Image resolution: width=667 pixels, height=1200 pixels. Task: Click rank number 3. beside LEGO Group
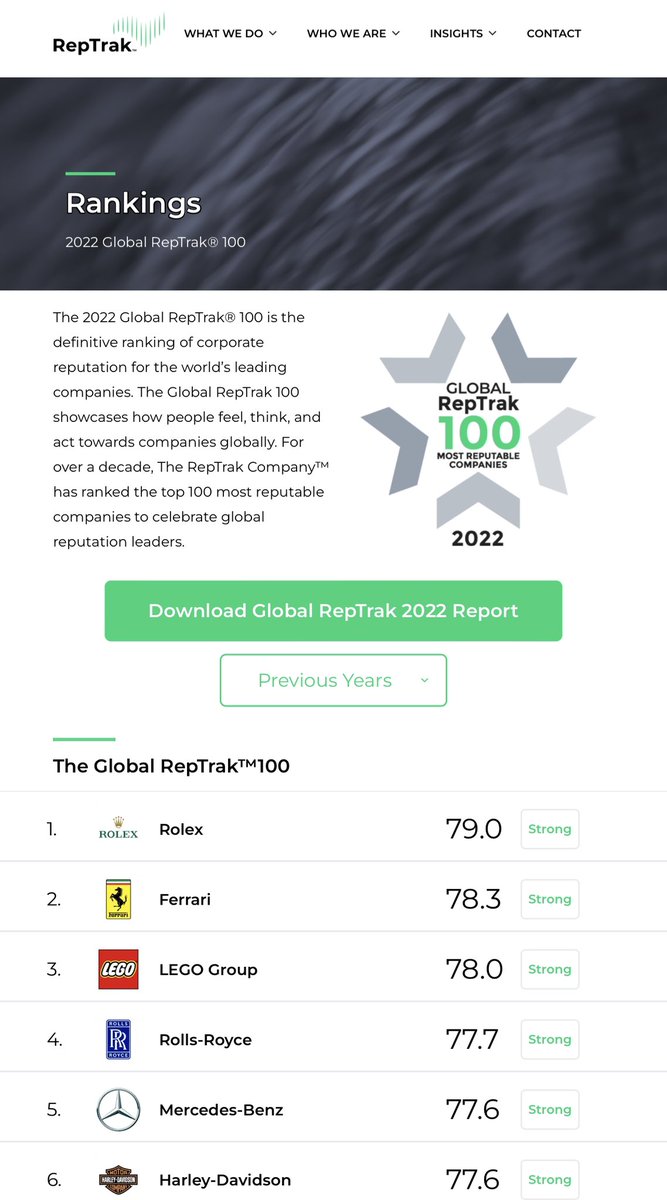[x=54, y=969]
